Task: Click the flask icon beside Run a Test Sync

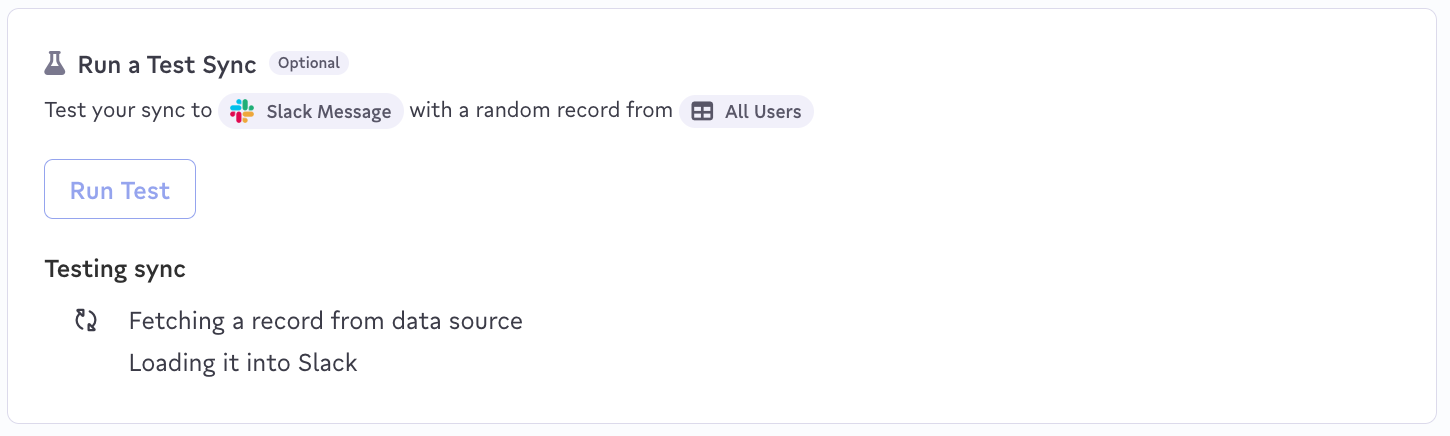Action: pyautogui.click(x=55, y=64)
